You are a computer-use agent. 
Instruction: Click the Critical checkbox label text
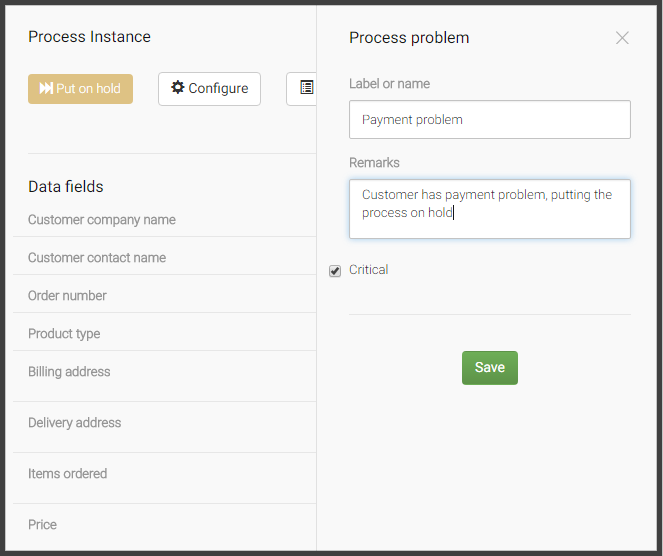click(368, 270)
